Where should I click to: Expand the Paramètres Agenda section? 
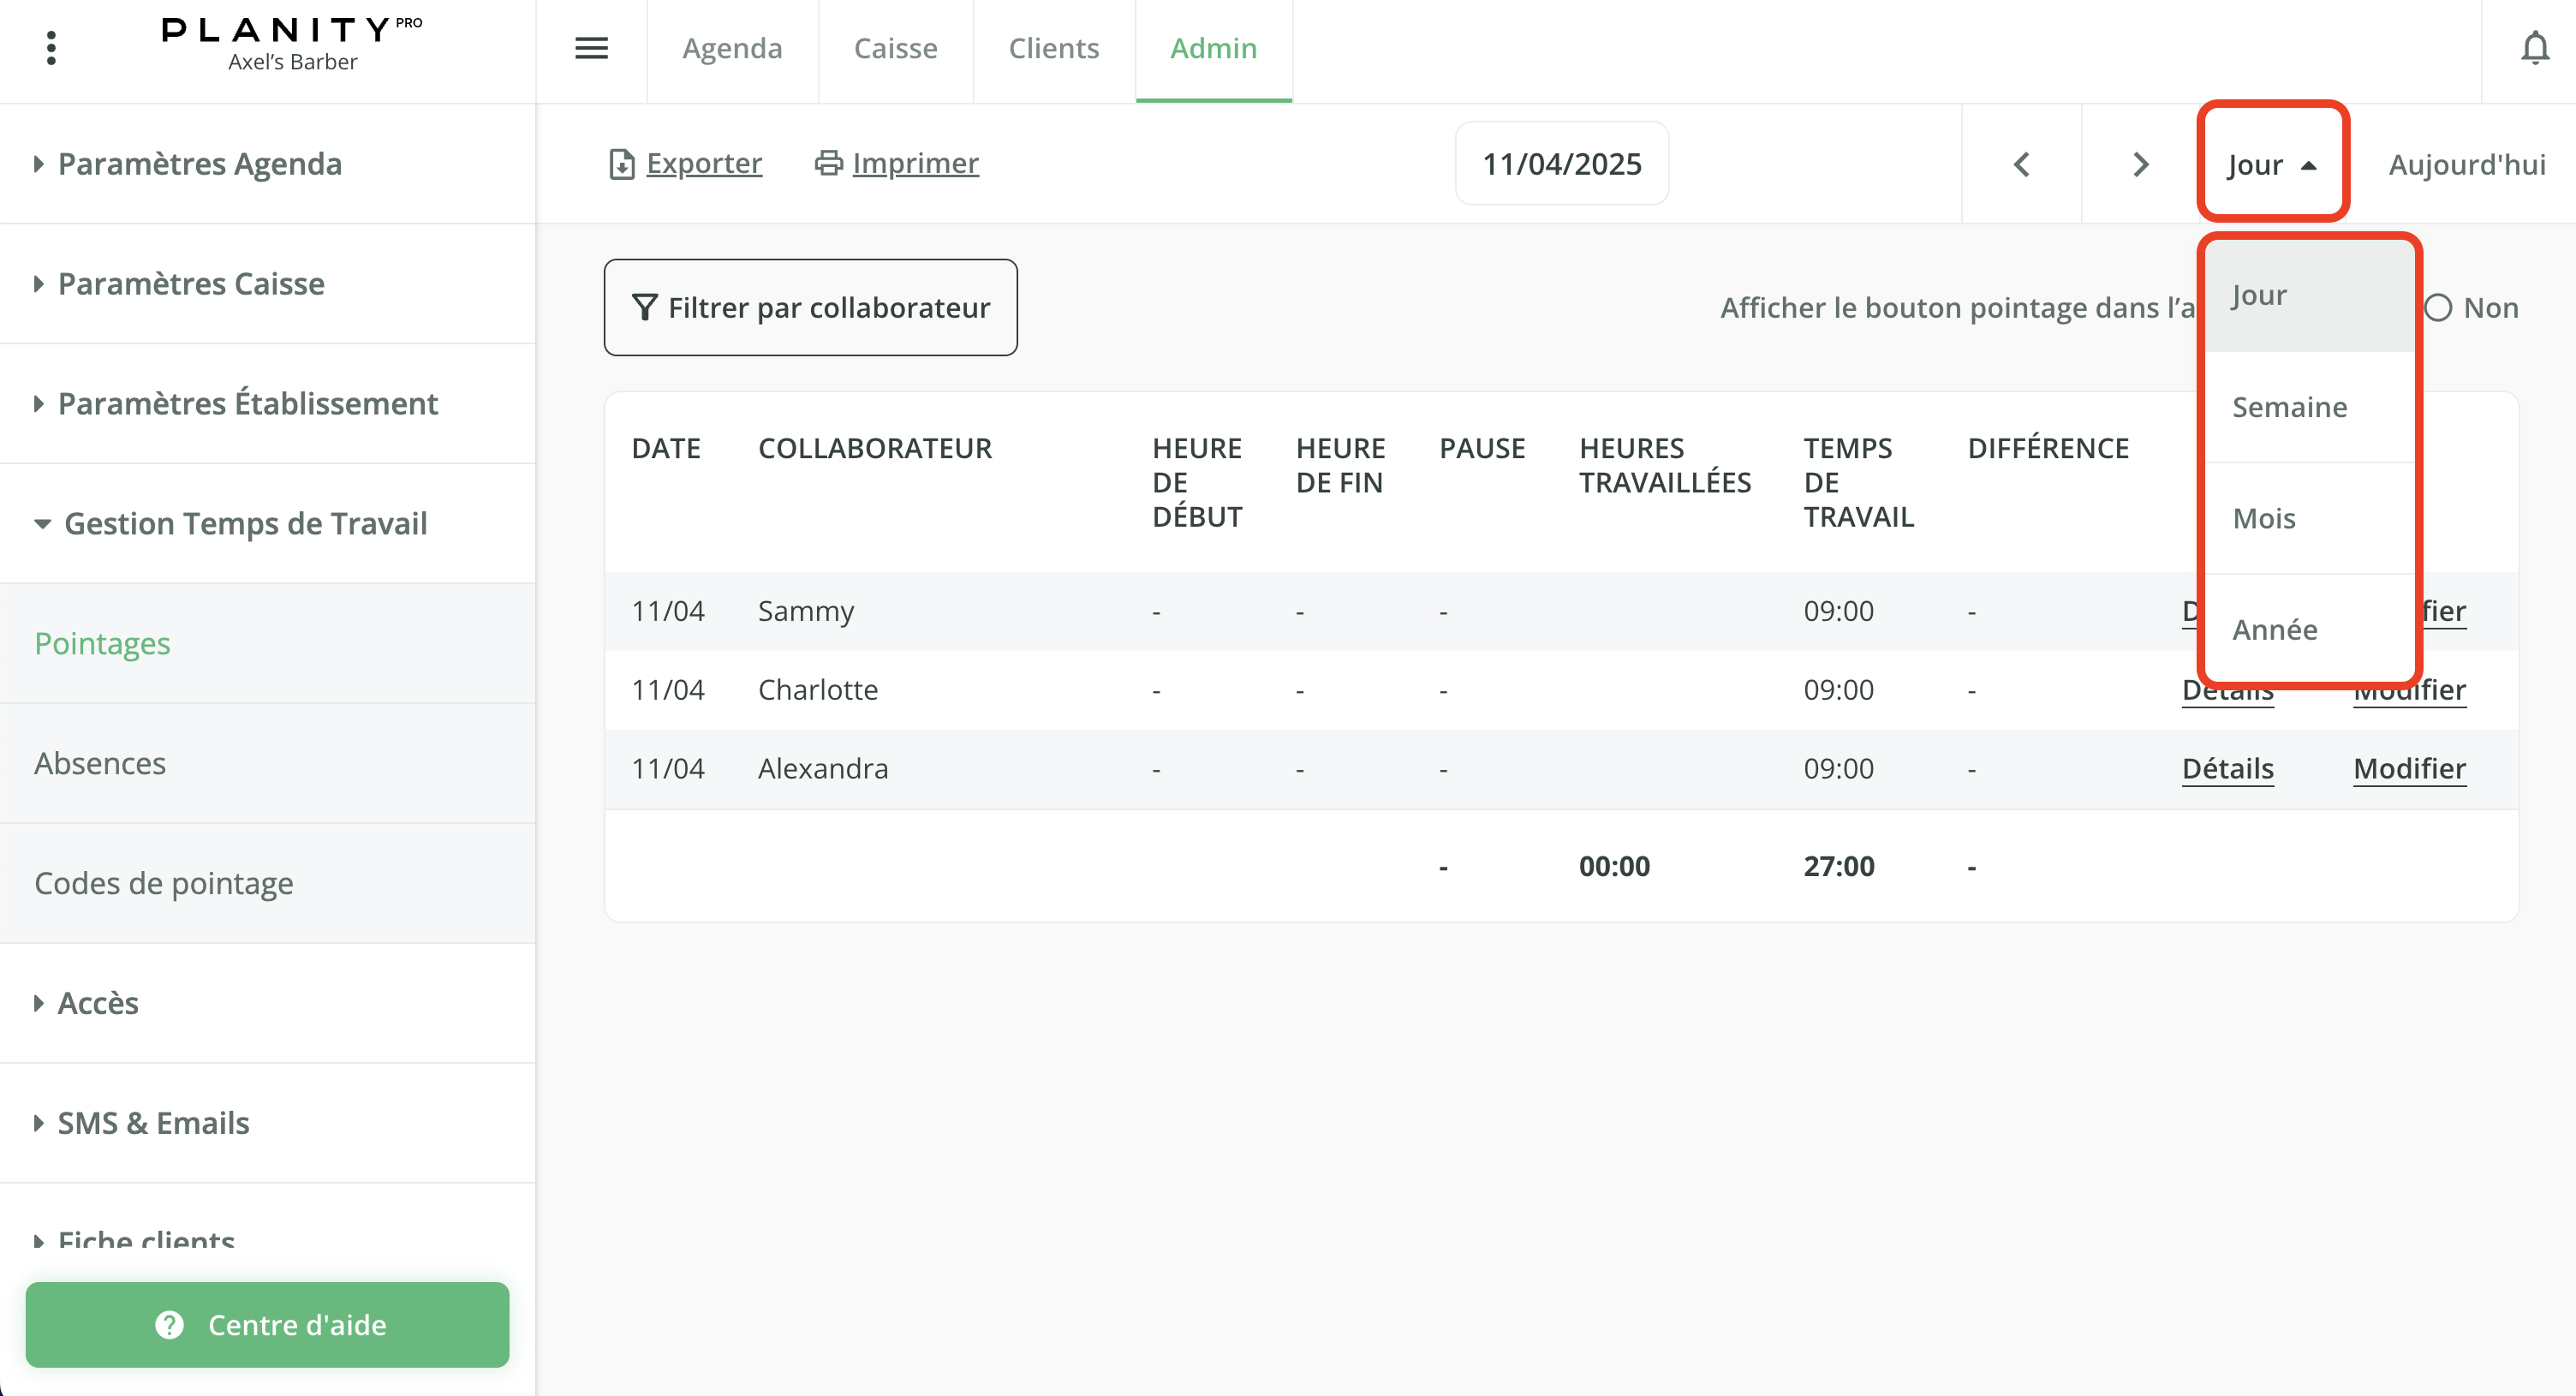coord(200,163)
